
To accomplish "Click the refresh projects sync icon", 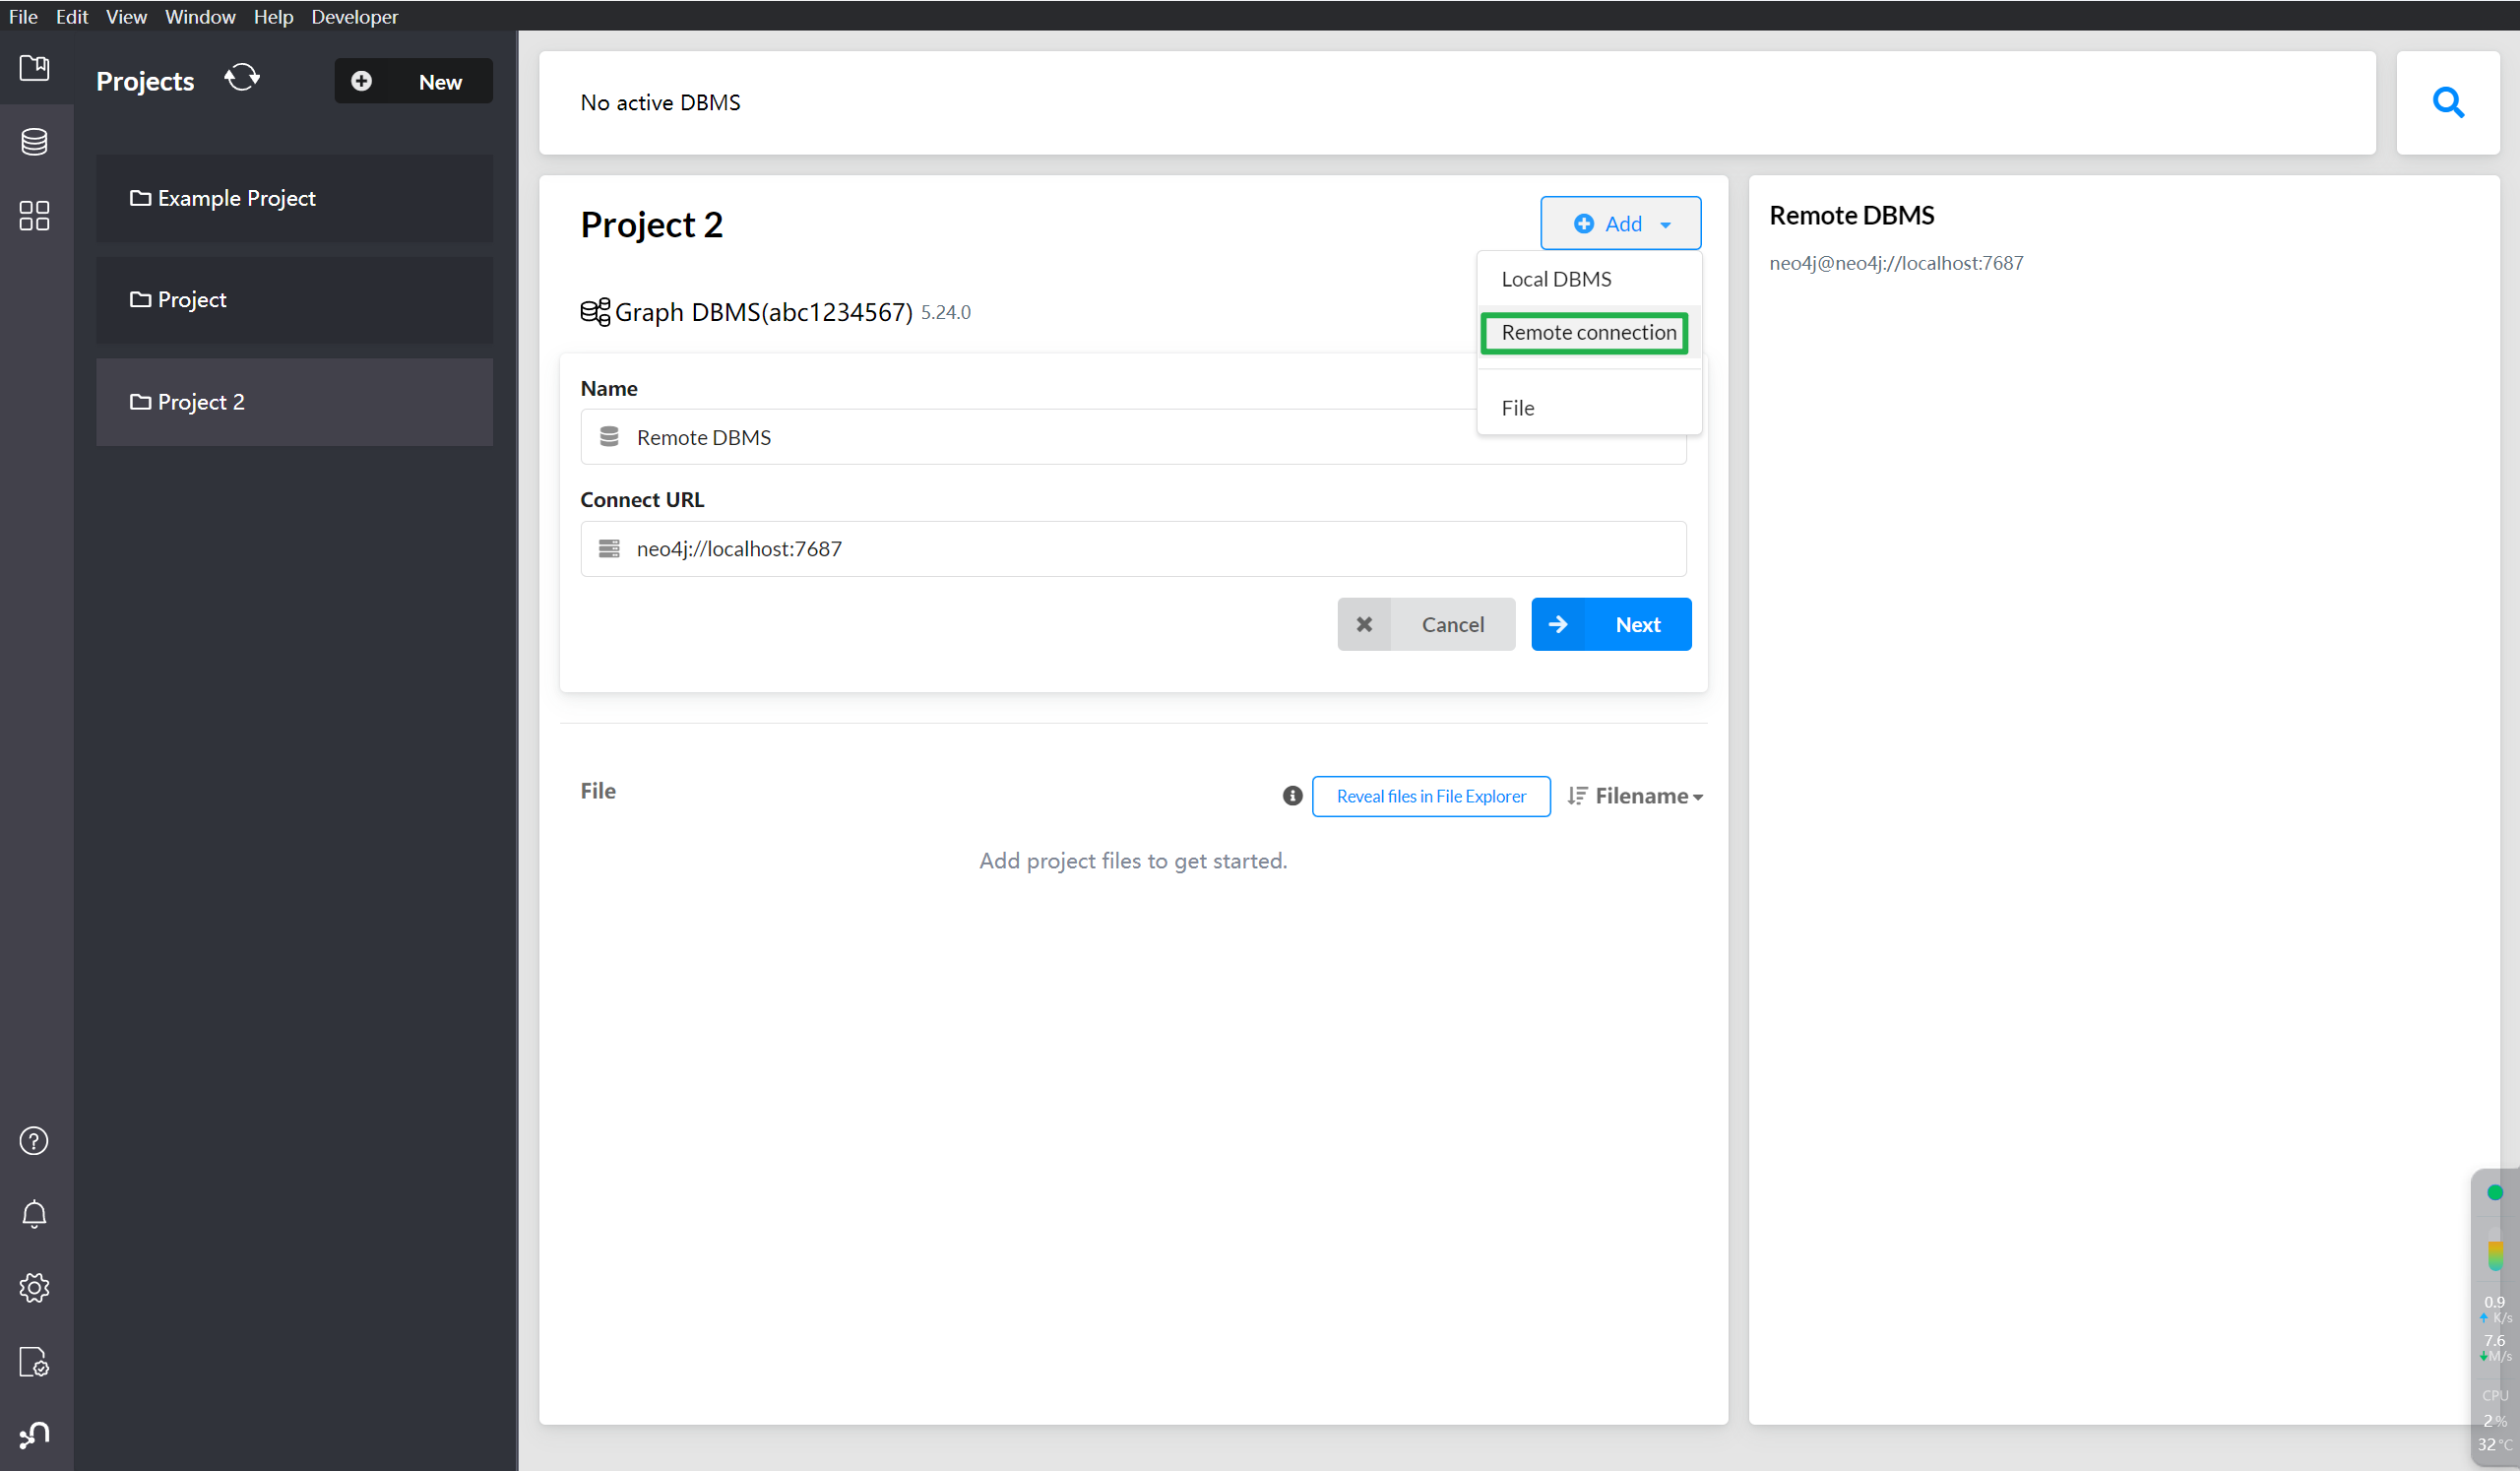I will tap(242, 78).
